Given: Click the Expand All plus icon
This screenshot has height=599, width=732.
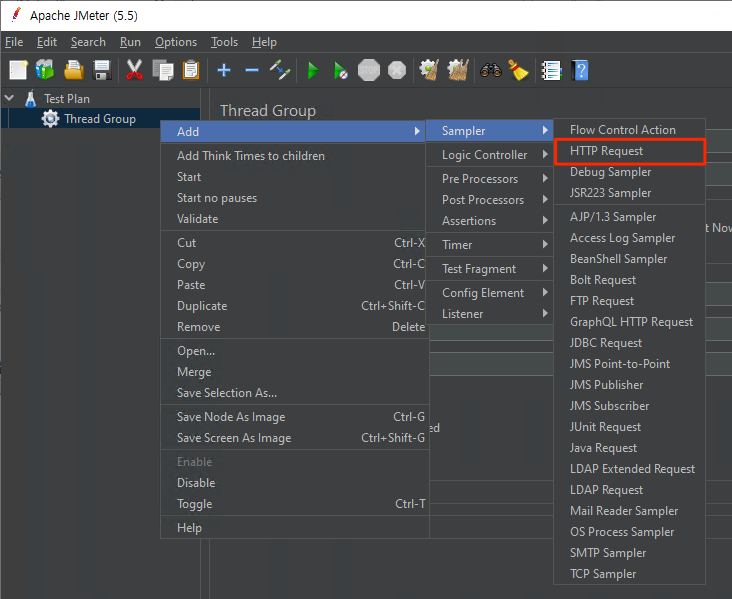Looking at the screenshot, I should coord(224,70).
